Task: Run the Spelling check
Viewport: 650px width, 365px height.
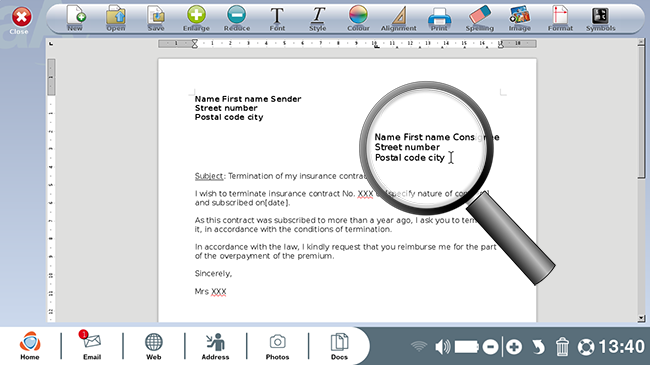Action: tap(480, 19)
